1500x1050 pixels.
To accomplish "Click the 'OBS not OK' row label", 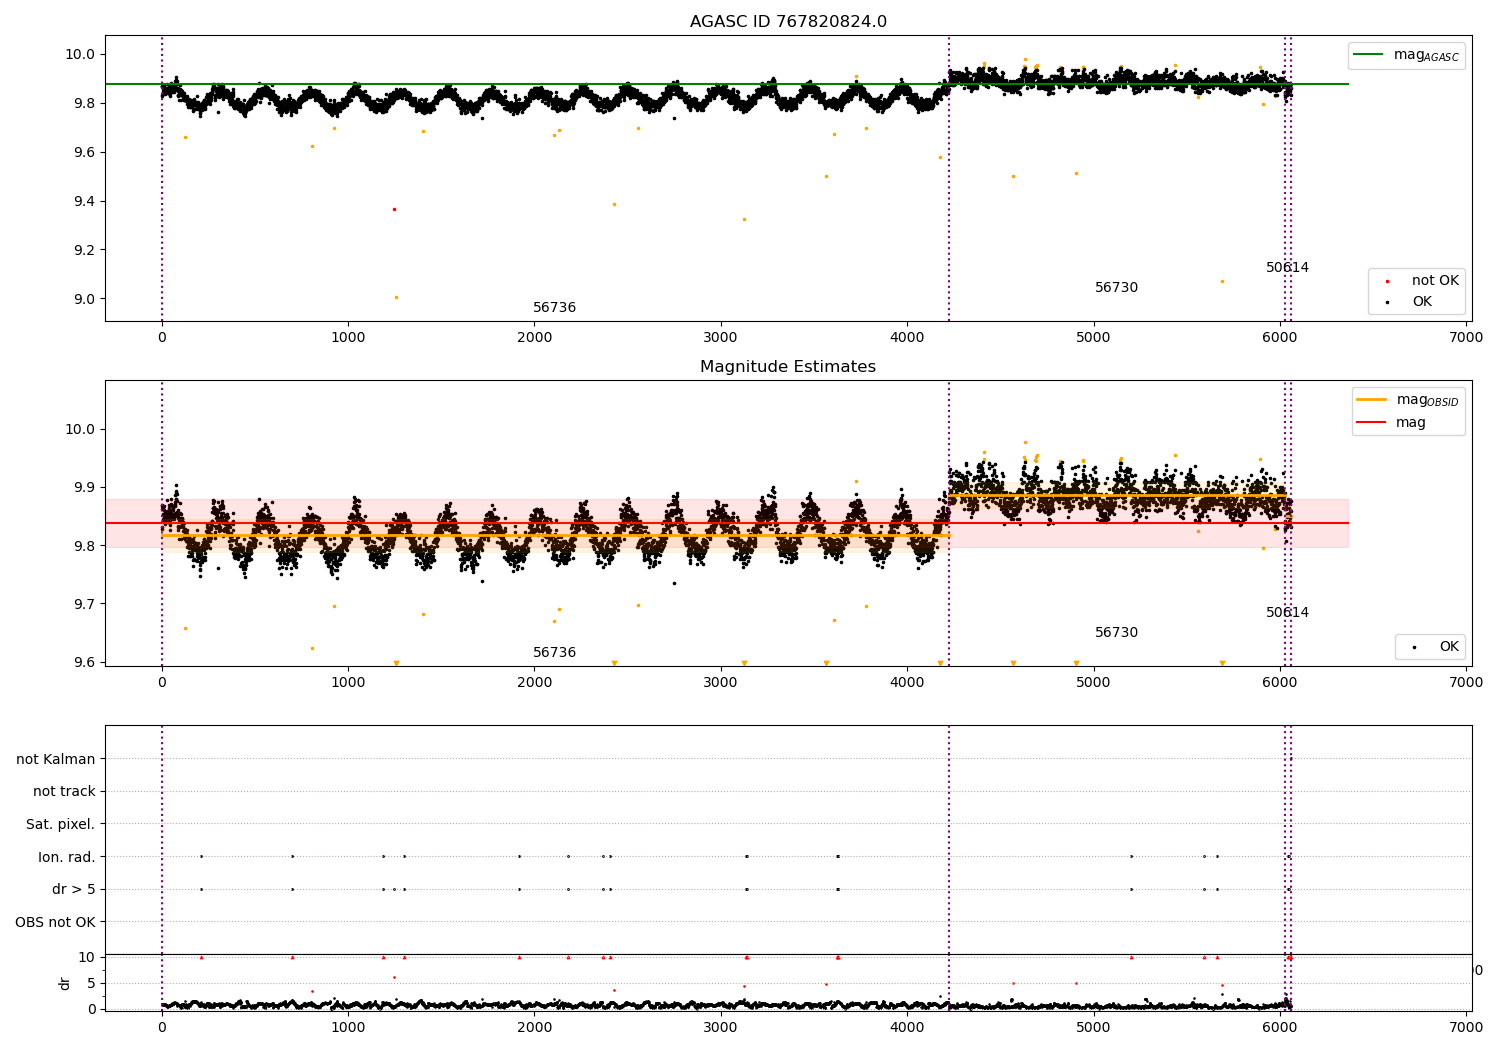I will point(55,922).
